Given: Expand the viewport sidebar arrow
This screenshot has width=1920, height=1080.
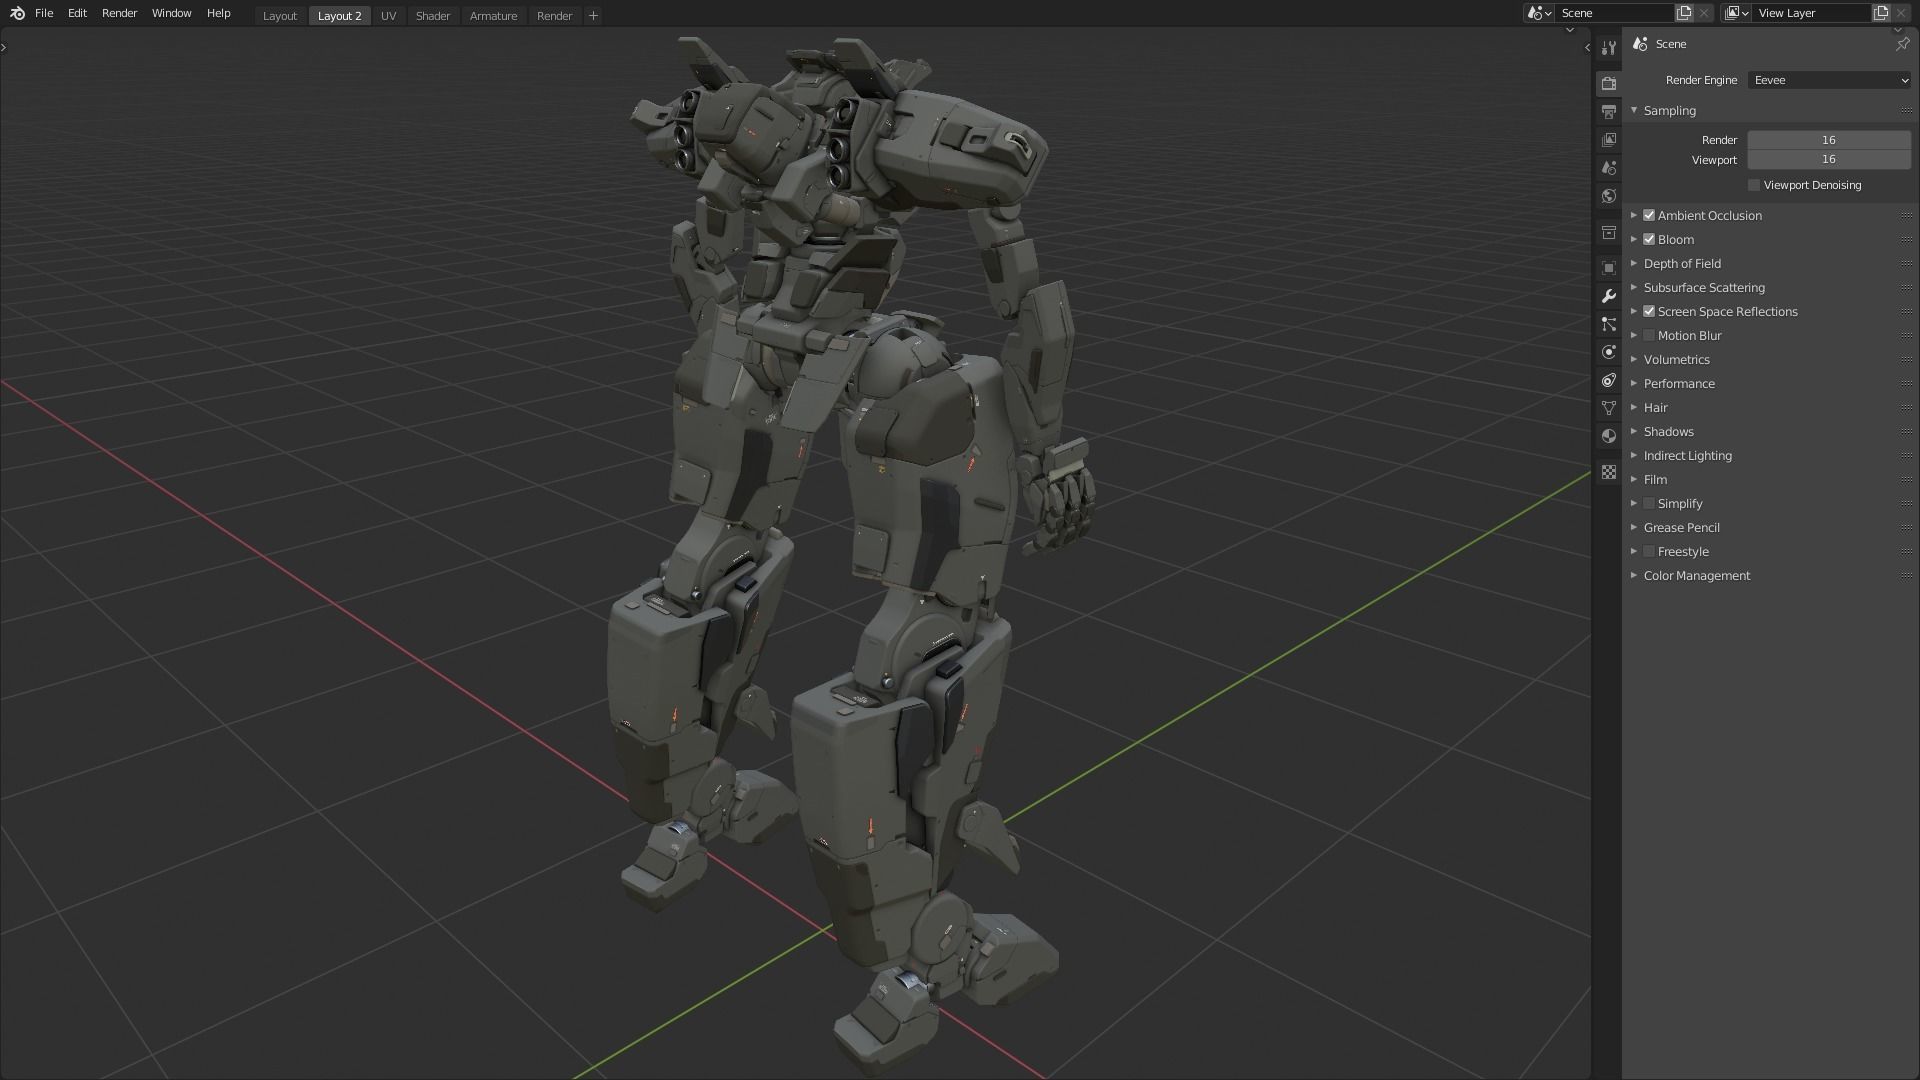Looking at the screenshot, I should [1587, 47].
